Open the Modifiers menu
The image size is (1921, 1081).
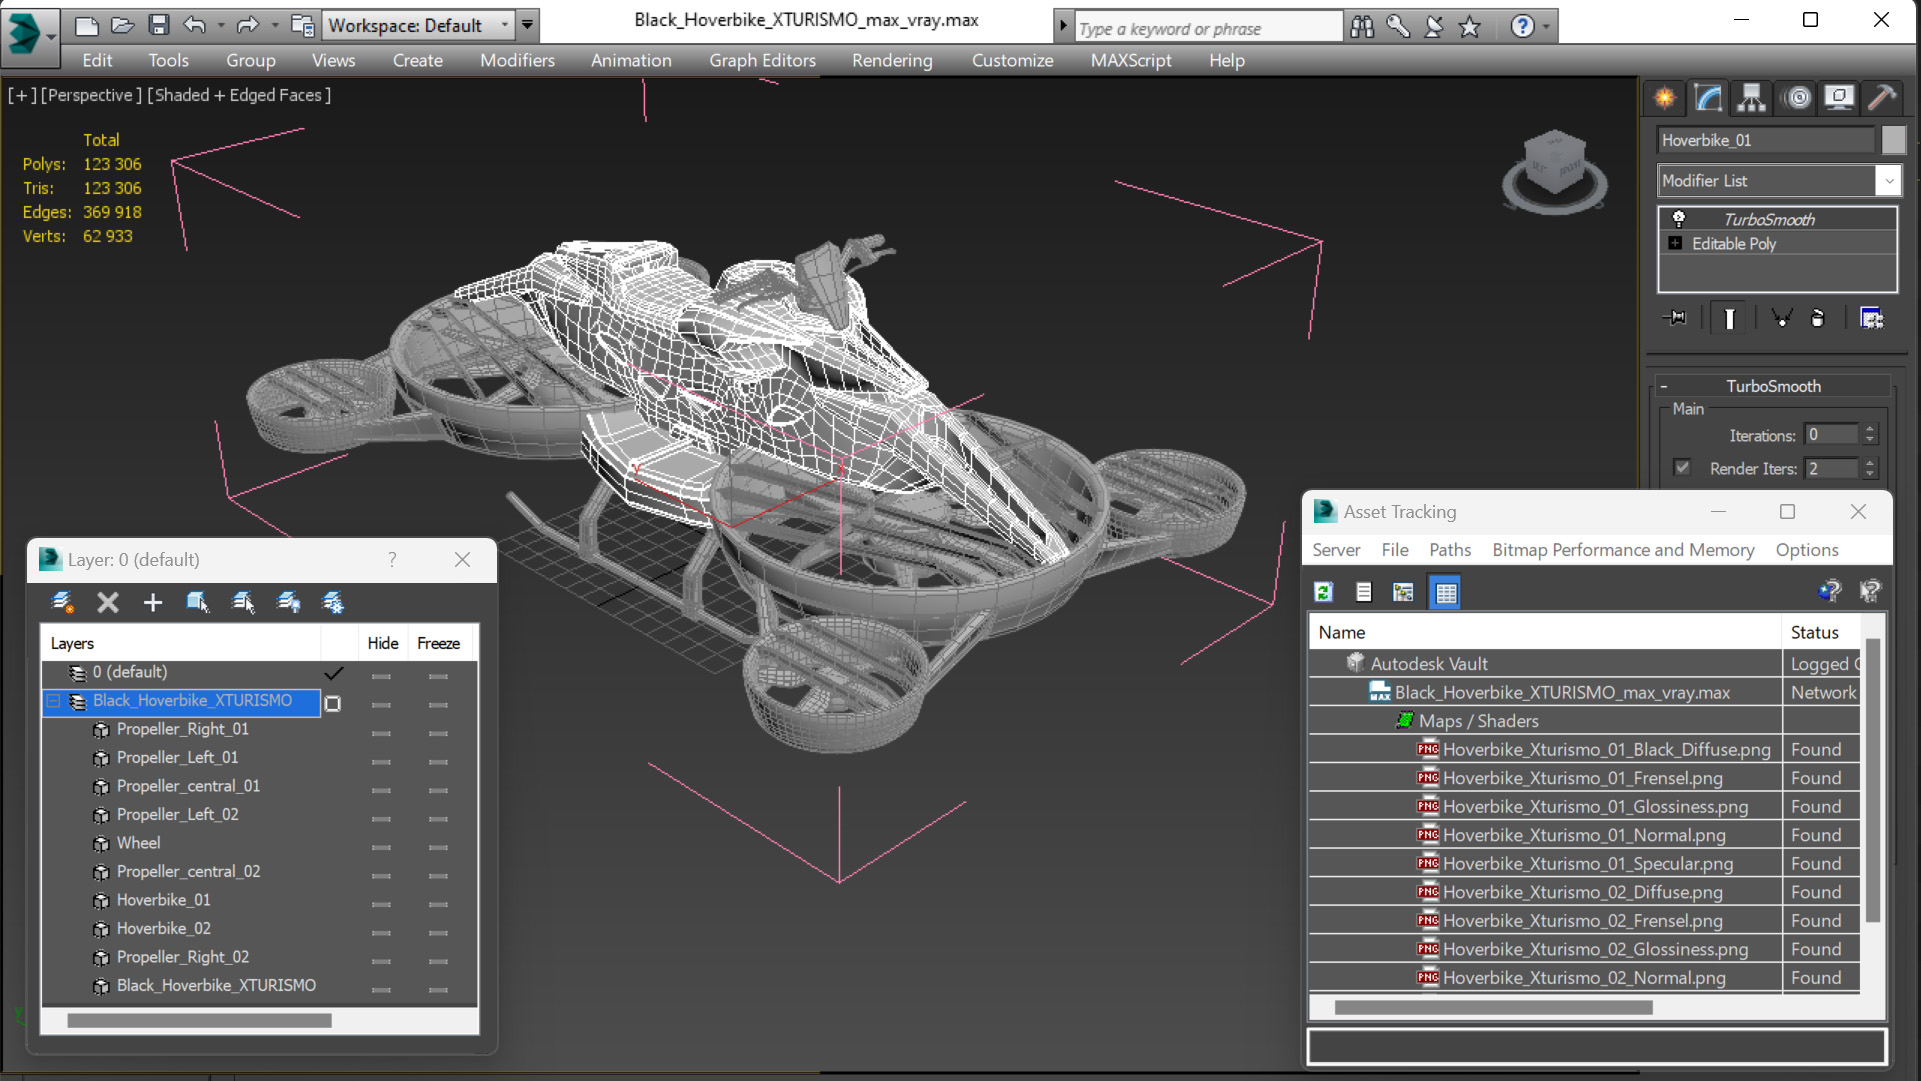517,60
